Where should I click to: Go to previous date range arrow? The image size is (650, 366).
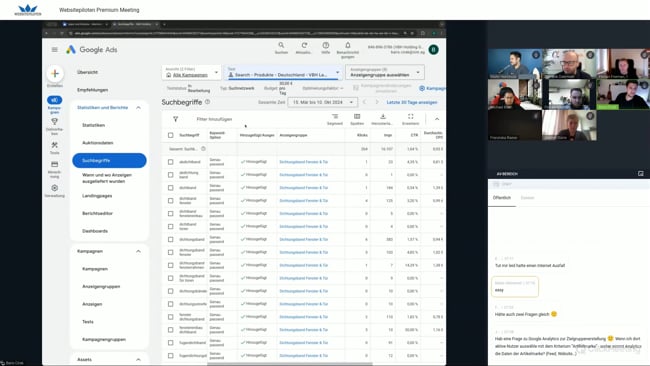coord(364,102)
